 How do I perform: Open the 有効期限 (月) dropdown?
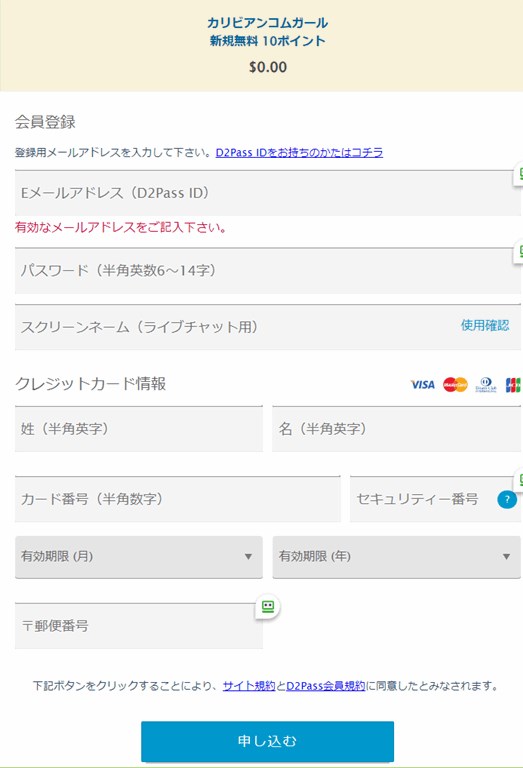click(x=139, y=557)
